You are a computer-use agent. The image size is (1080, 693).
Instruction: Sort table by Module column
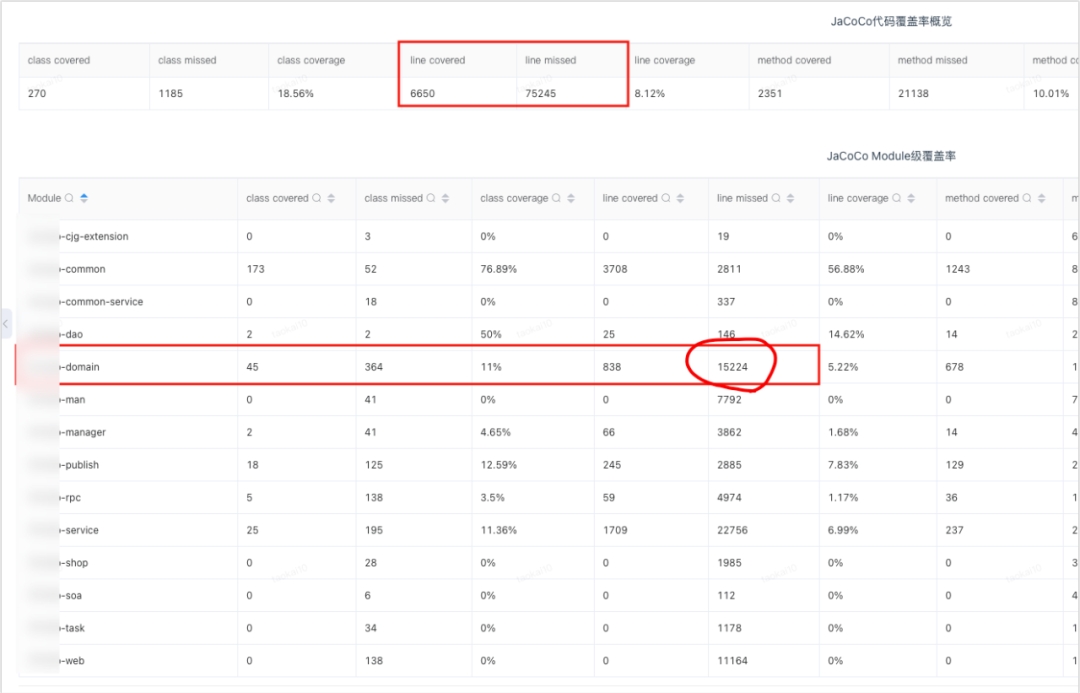point(84,198)
